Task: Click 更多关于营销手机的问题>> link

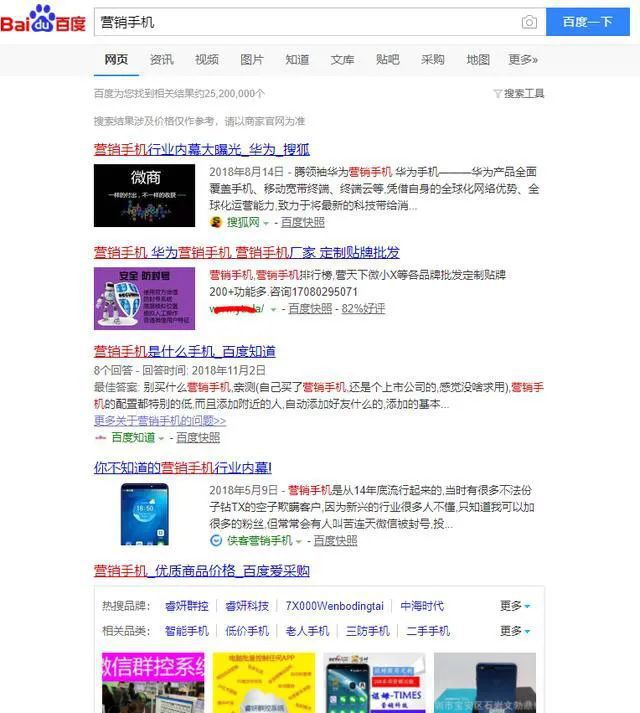Action: (160, 421)
